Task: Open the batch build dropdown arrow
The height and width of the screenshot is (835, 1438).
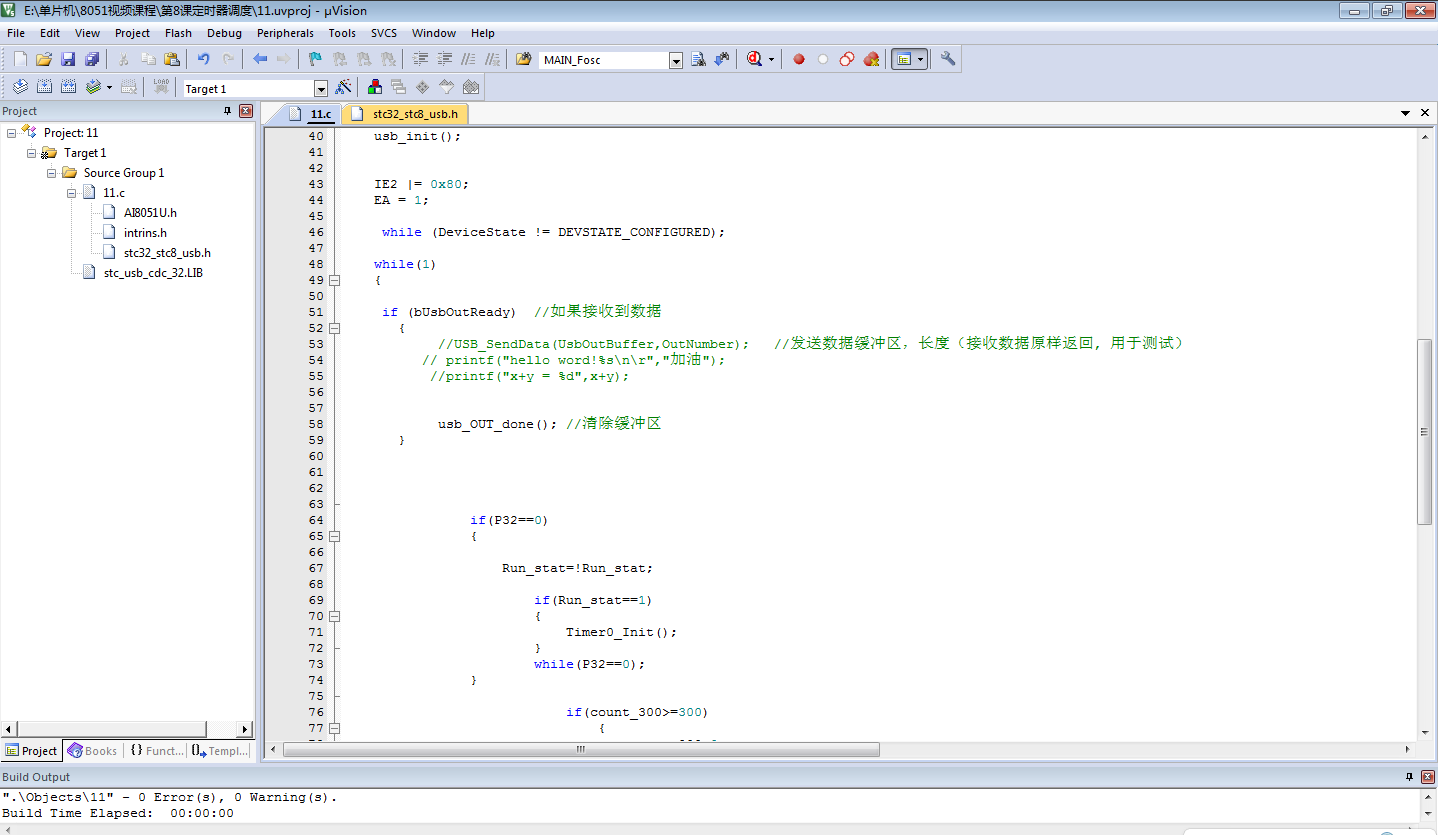Action: [x=109, y=88]
